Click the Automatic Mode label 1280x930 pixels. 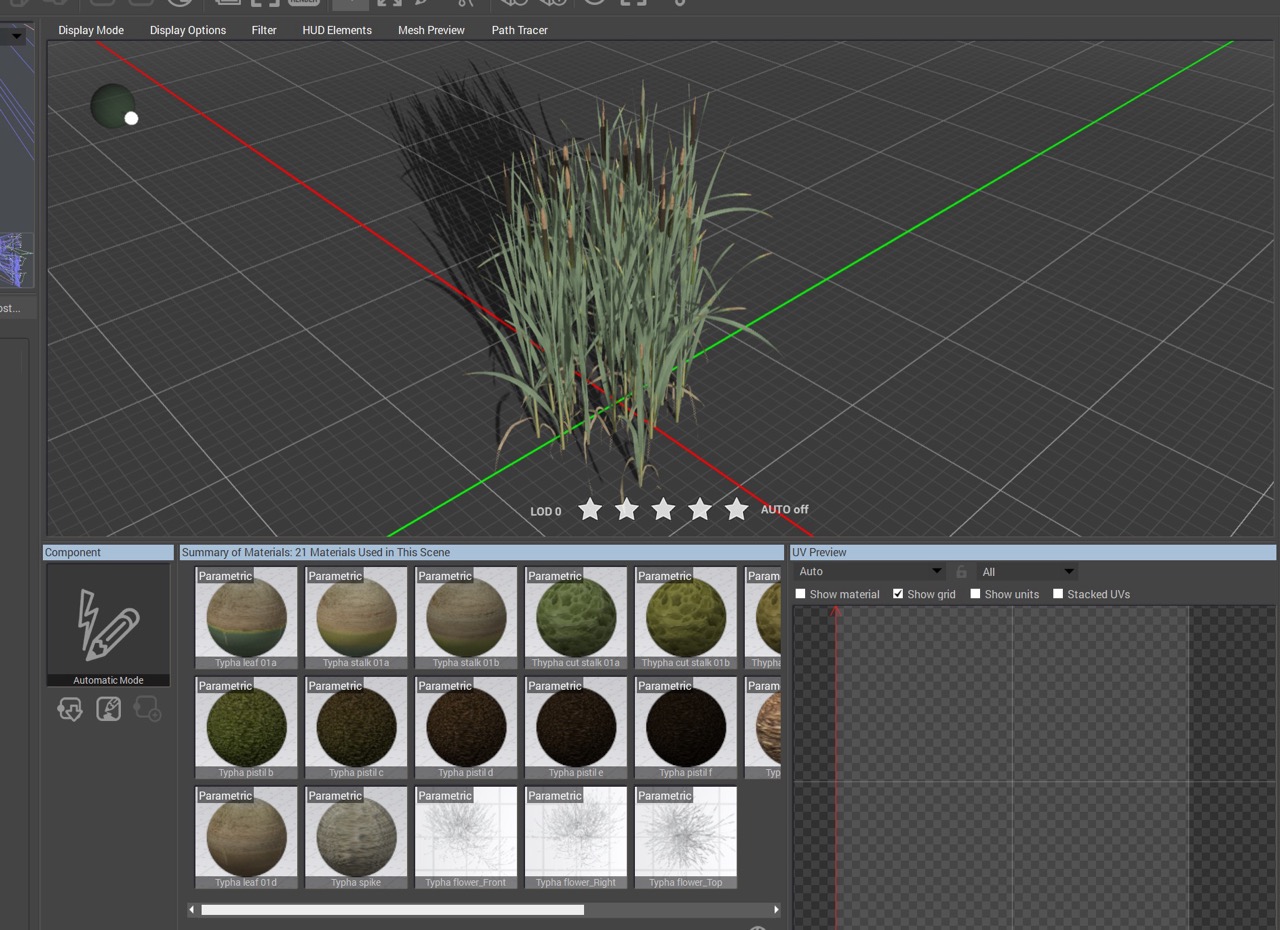coord(108,680)
